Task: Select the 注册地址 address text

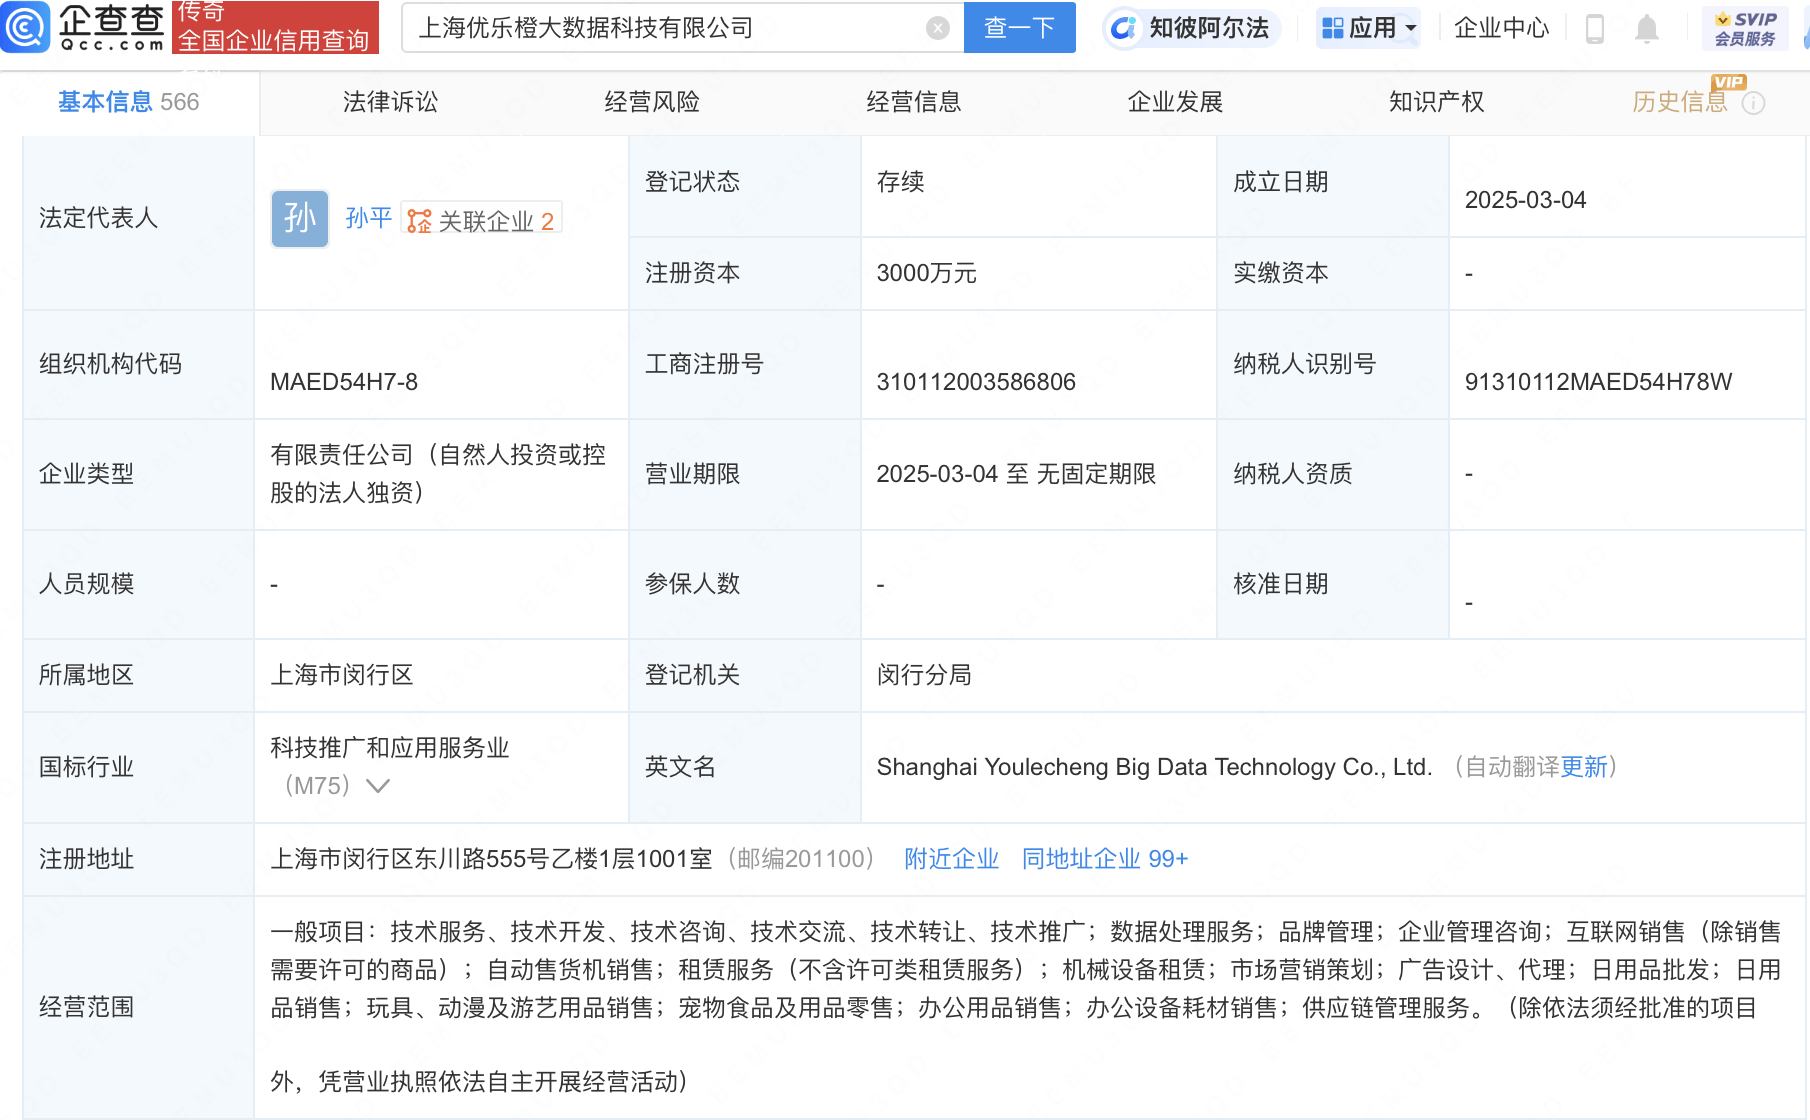Action: tap(491, 859)
